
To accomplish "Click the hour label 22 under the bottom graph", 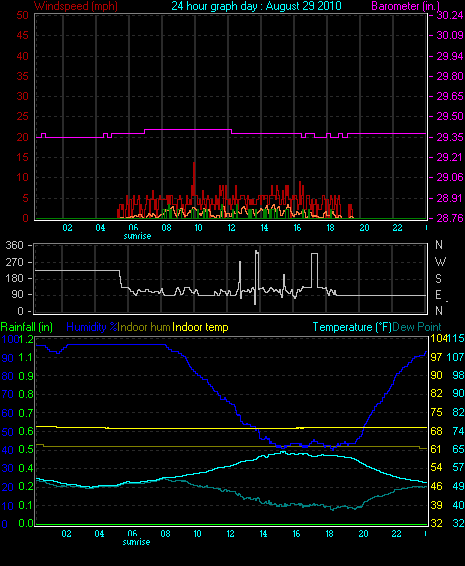I will [x=396, y=534].
